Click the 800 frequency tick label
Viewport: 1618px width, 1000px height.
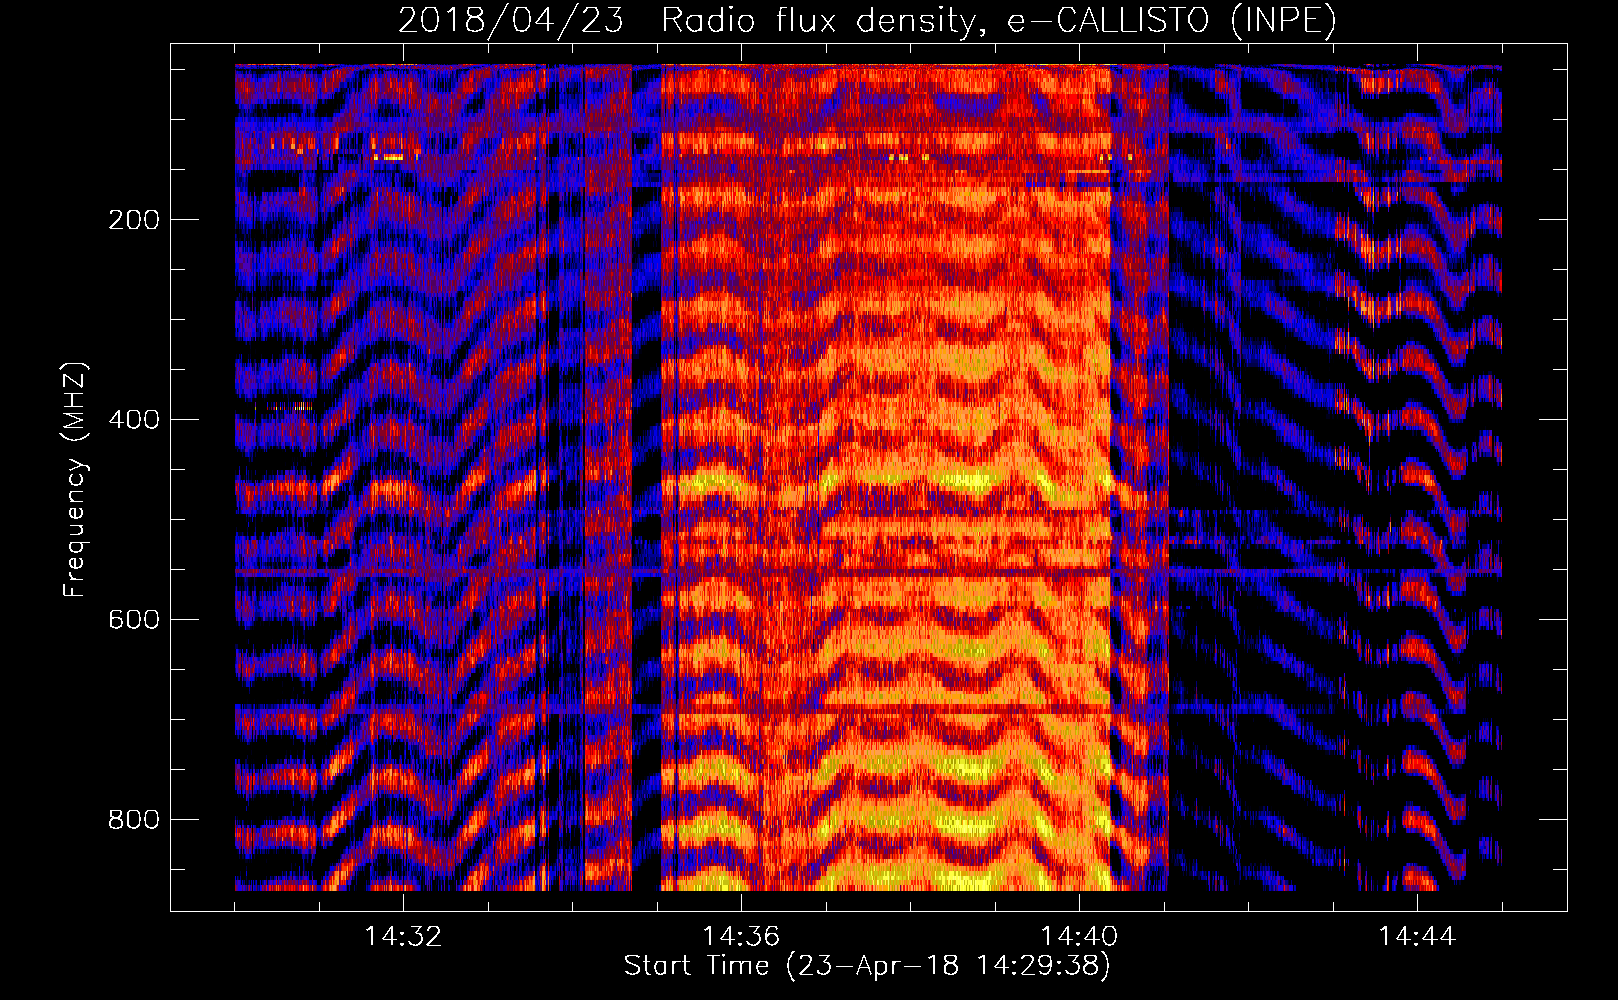coord(134,819)
